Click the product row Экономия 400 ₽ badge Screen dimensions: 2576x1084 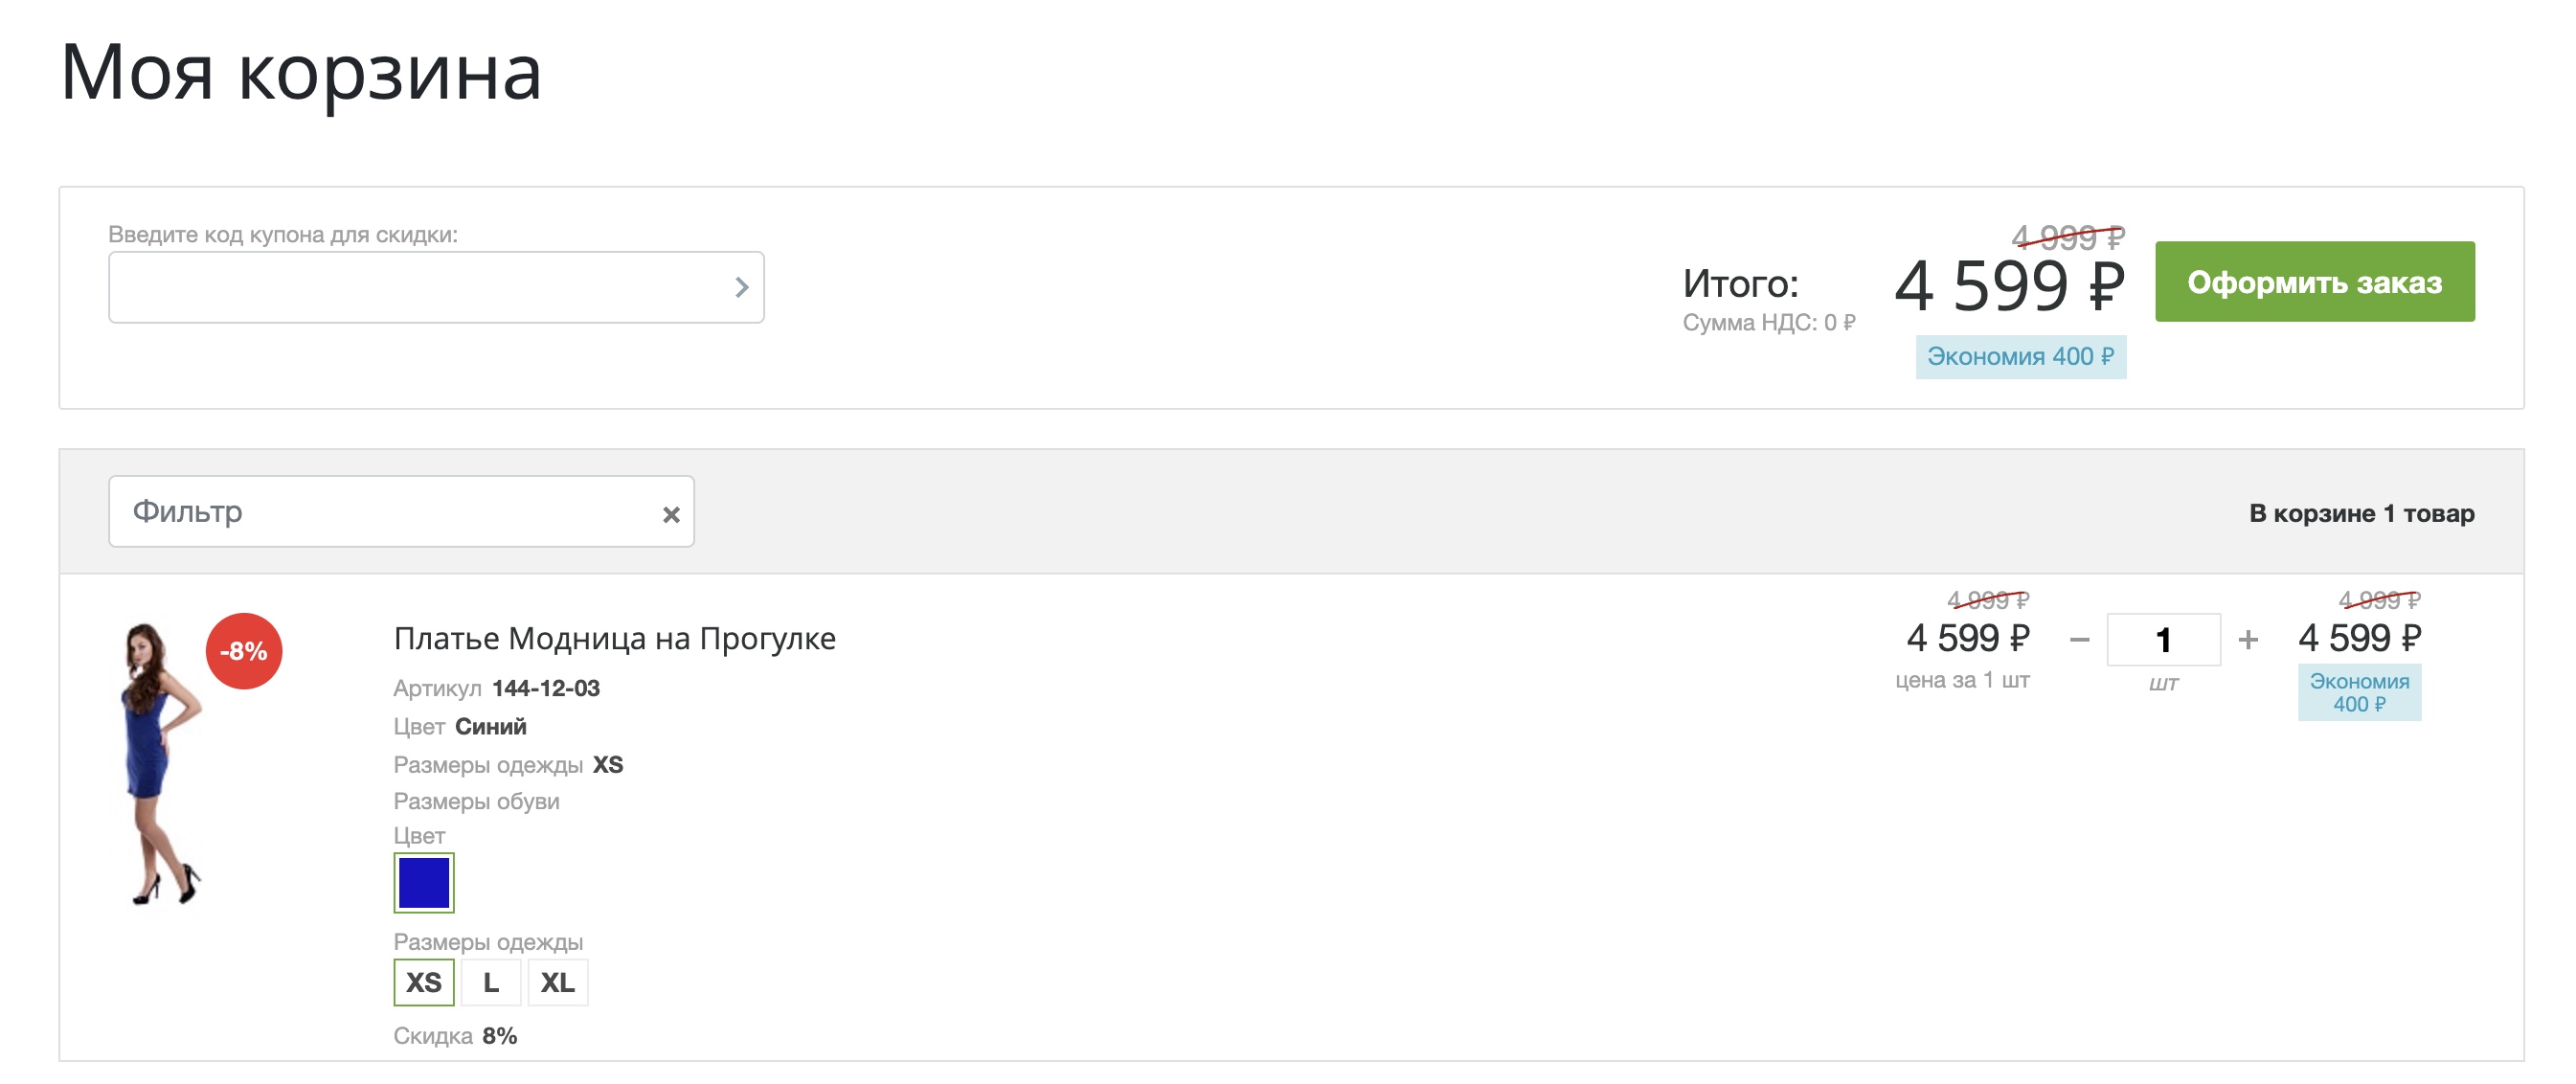point(2359,692)
